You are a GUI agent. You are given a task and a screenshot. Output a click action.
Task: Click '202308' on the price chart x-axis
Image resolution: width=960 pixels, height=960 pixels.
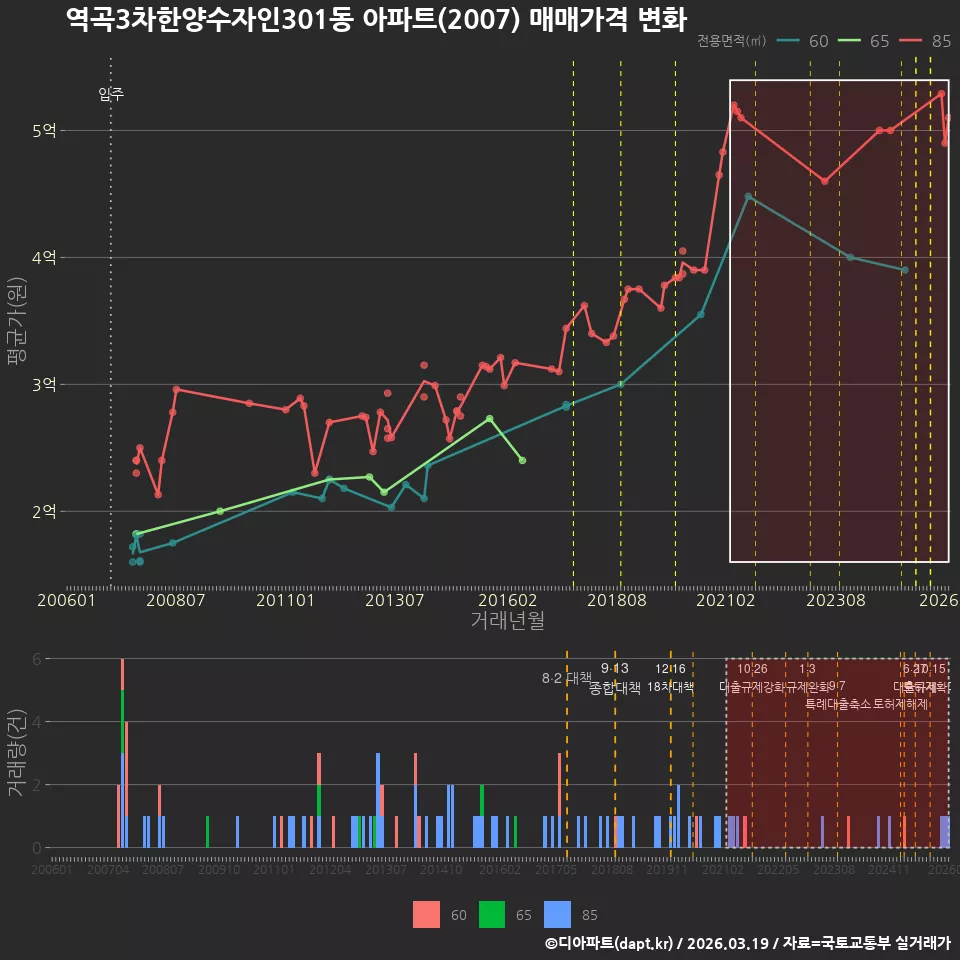click(x=836, y=600)
